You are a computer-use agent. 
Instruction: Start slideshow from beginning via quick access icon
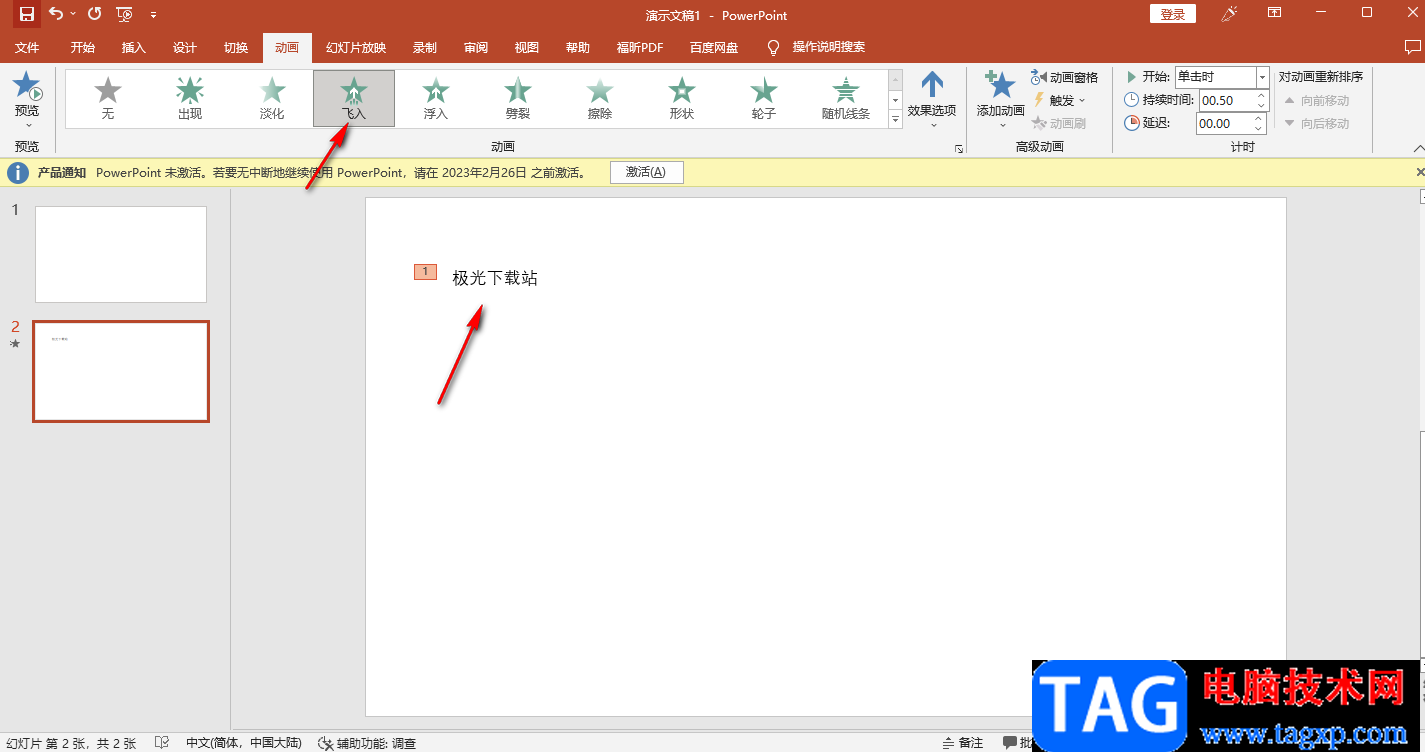click(124, 14)
